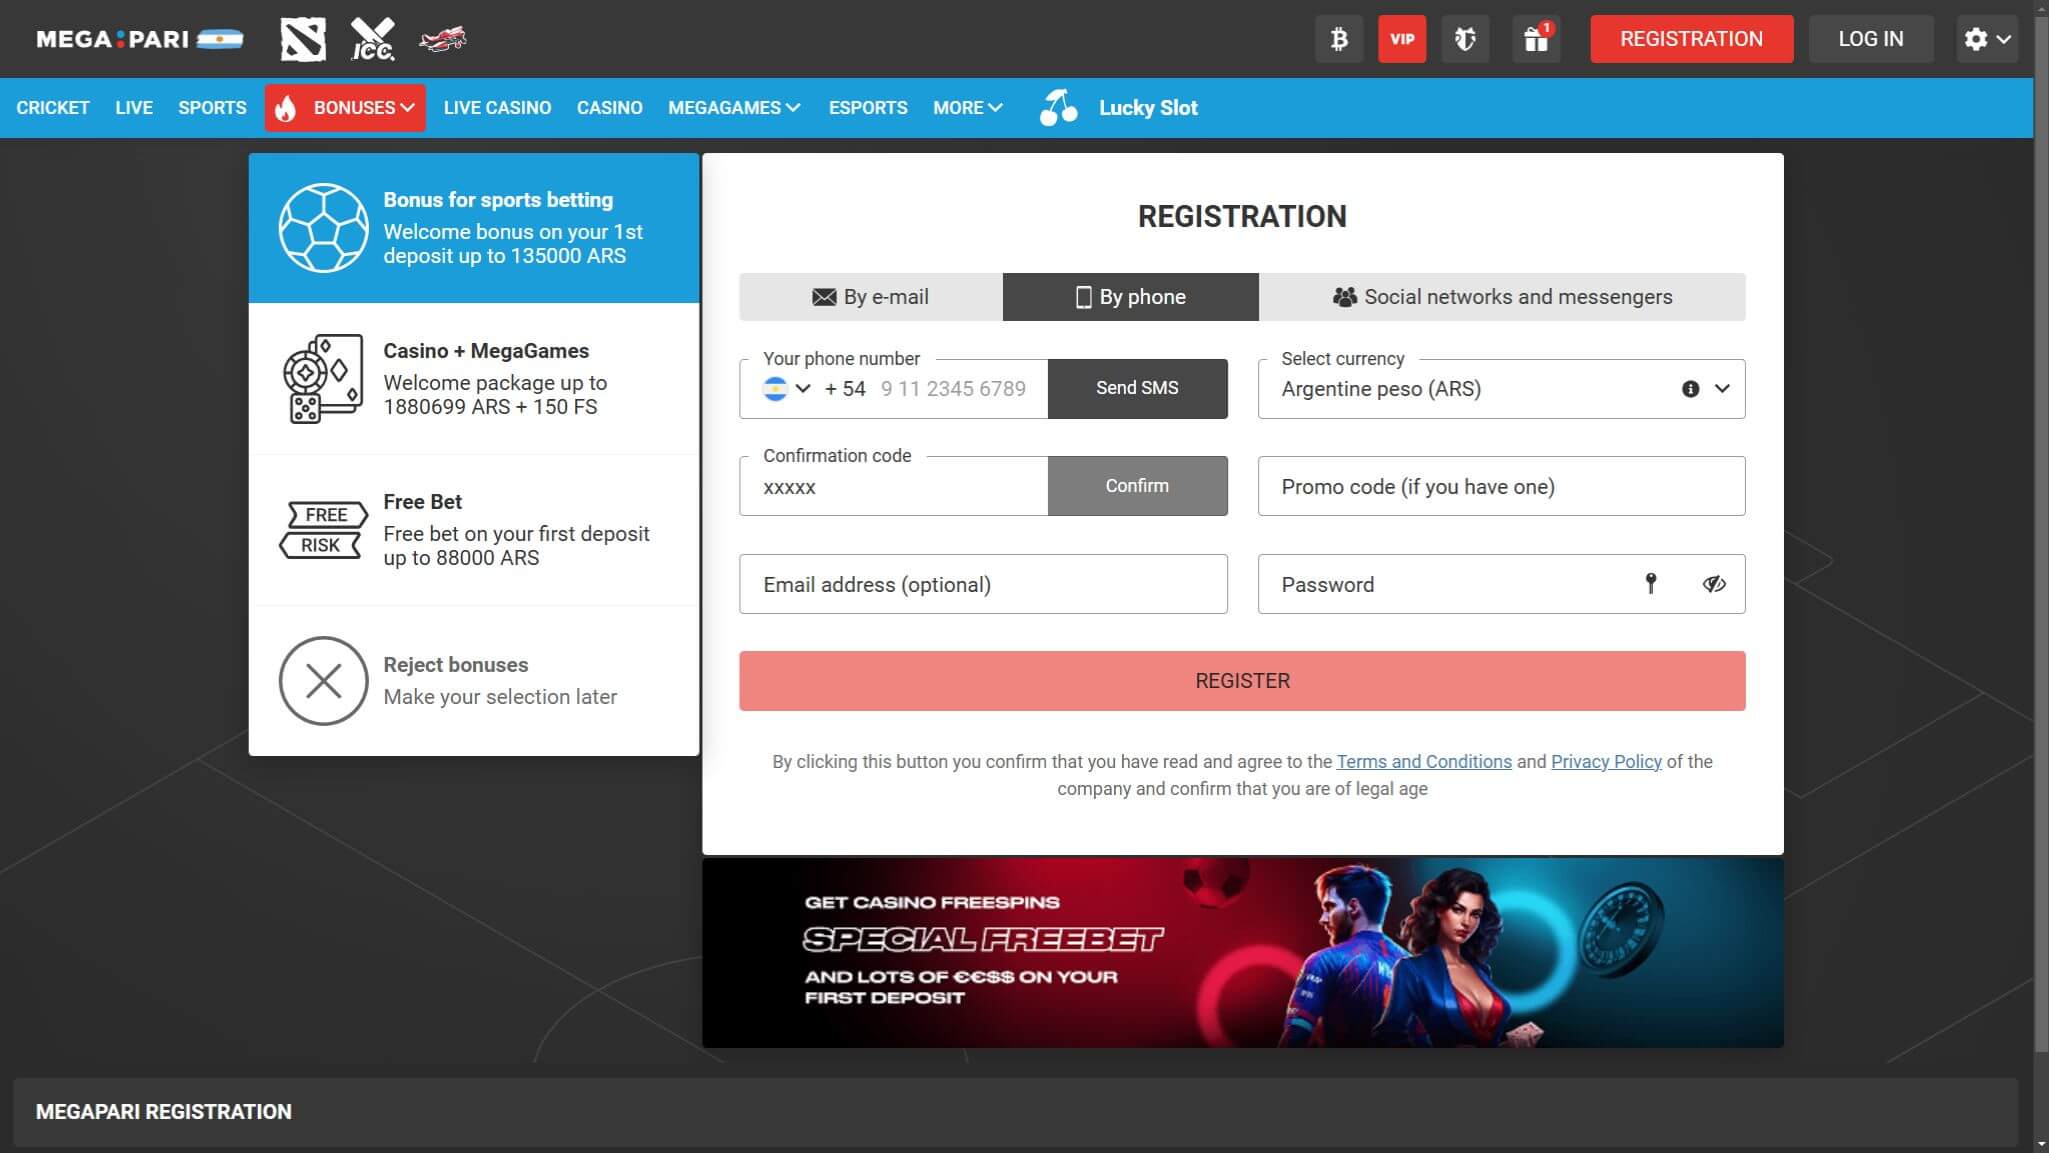2049x1153 pixels.
Task: Open the Megapari logo home link
Action: [x=139, y=39]
